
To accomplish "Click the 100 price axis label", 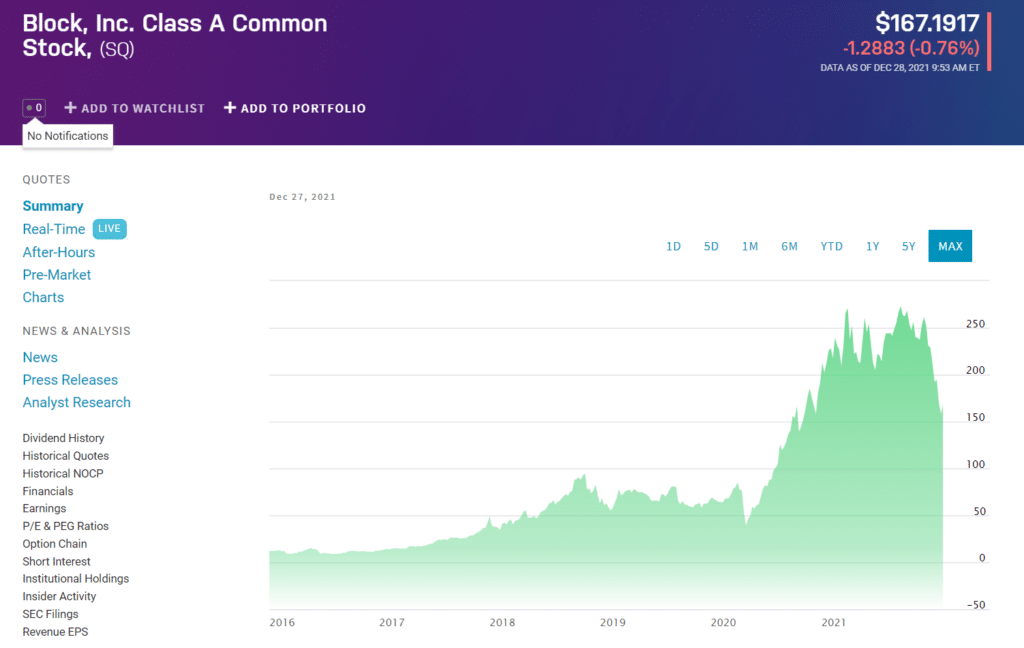I will [x=976, y=464].
